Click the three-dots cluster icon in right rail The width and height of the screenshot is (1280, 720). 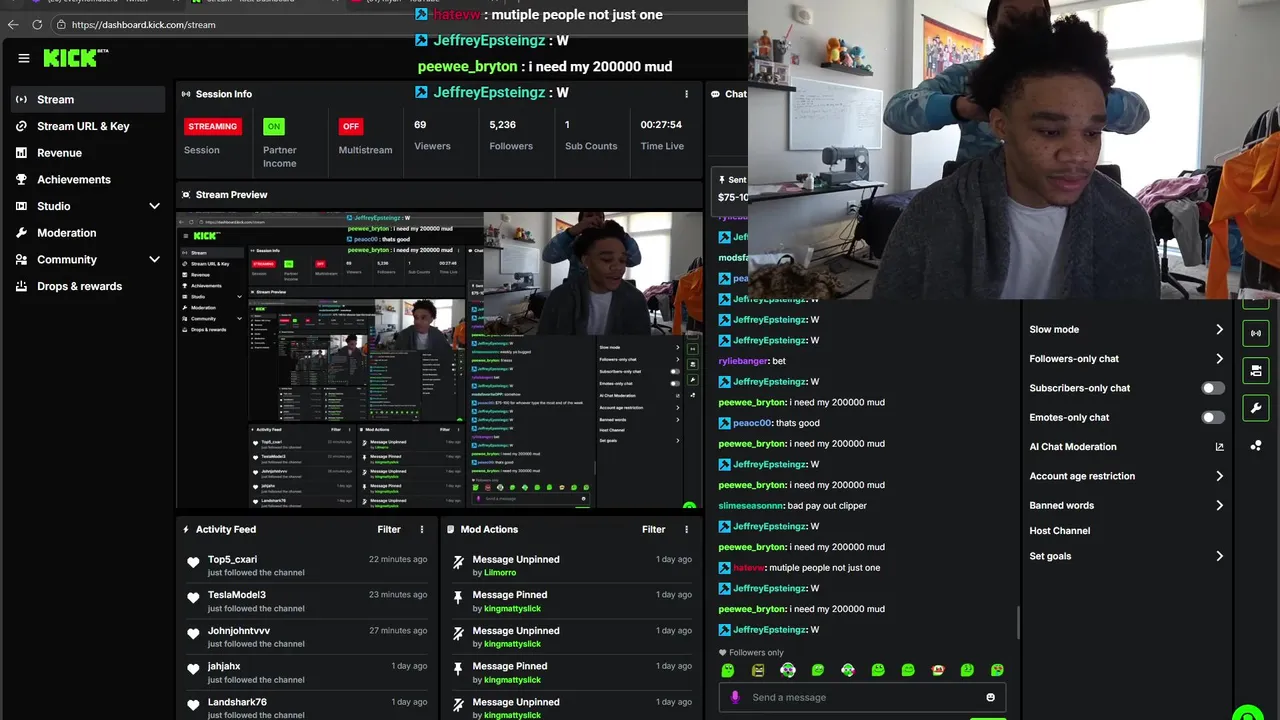tap(1256, 445)
